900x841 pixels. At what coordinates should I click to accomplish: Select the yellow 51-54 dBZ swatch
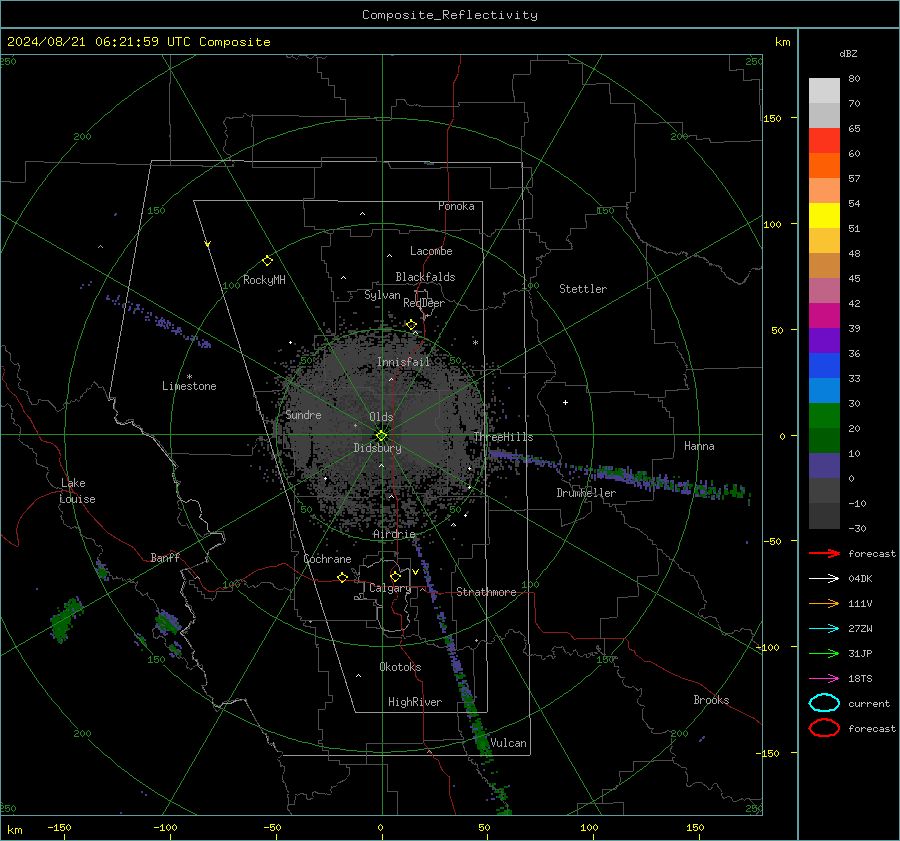824,215
